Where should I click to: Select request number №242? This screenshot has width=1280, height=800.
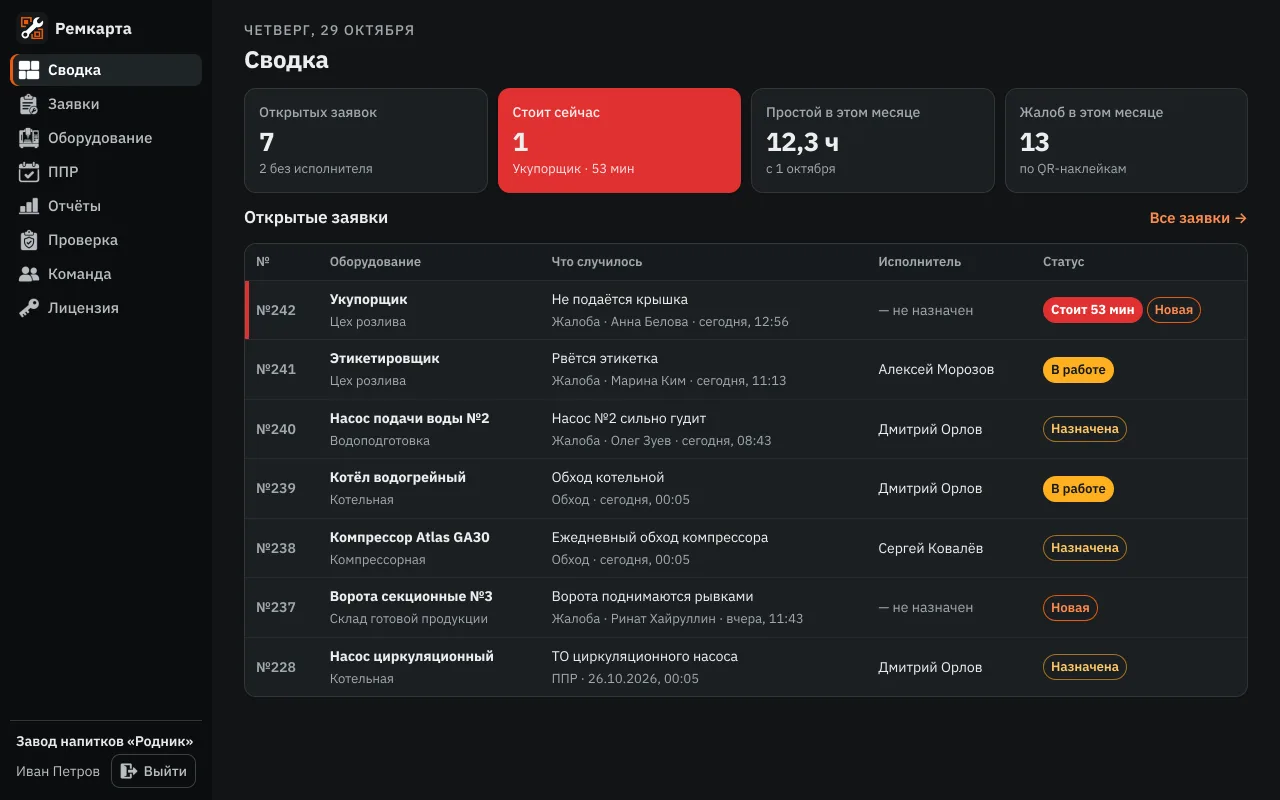click(x=276, y=310)
